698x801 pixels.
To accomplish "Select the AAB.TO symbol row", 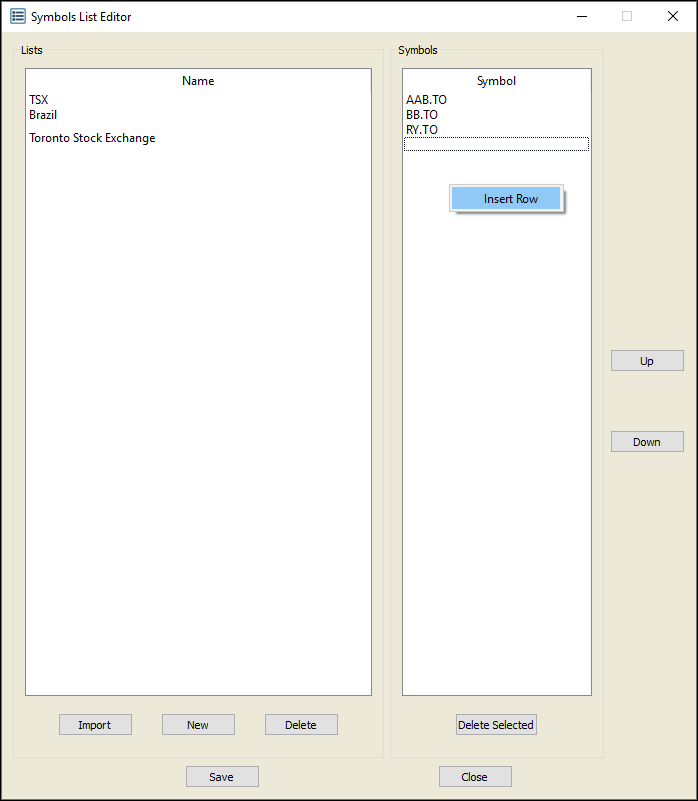I will 427,100.
